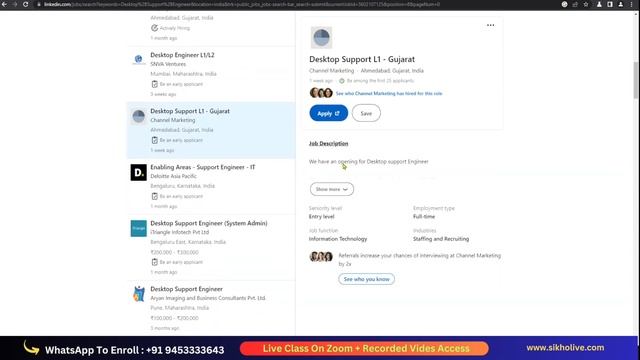Click the share icon in the address bar
The image size is (640, 360).
click(x=575, y=4)
